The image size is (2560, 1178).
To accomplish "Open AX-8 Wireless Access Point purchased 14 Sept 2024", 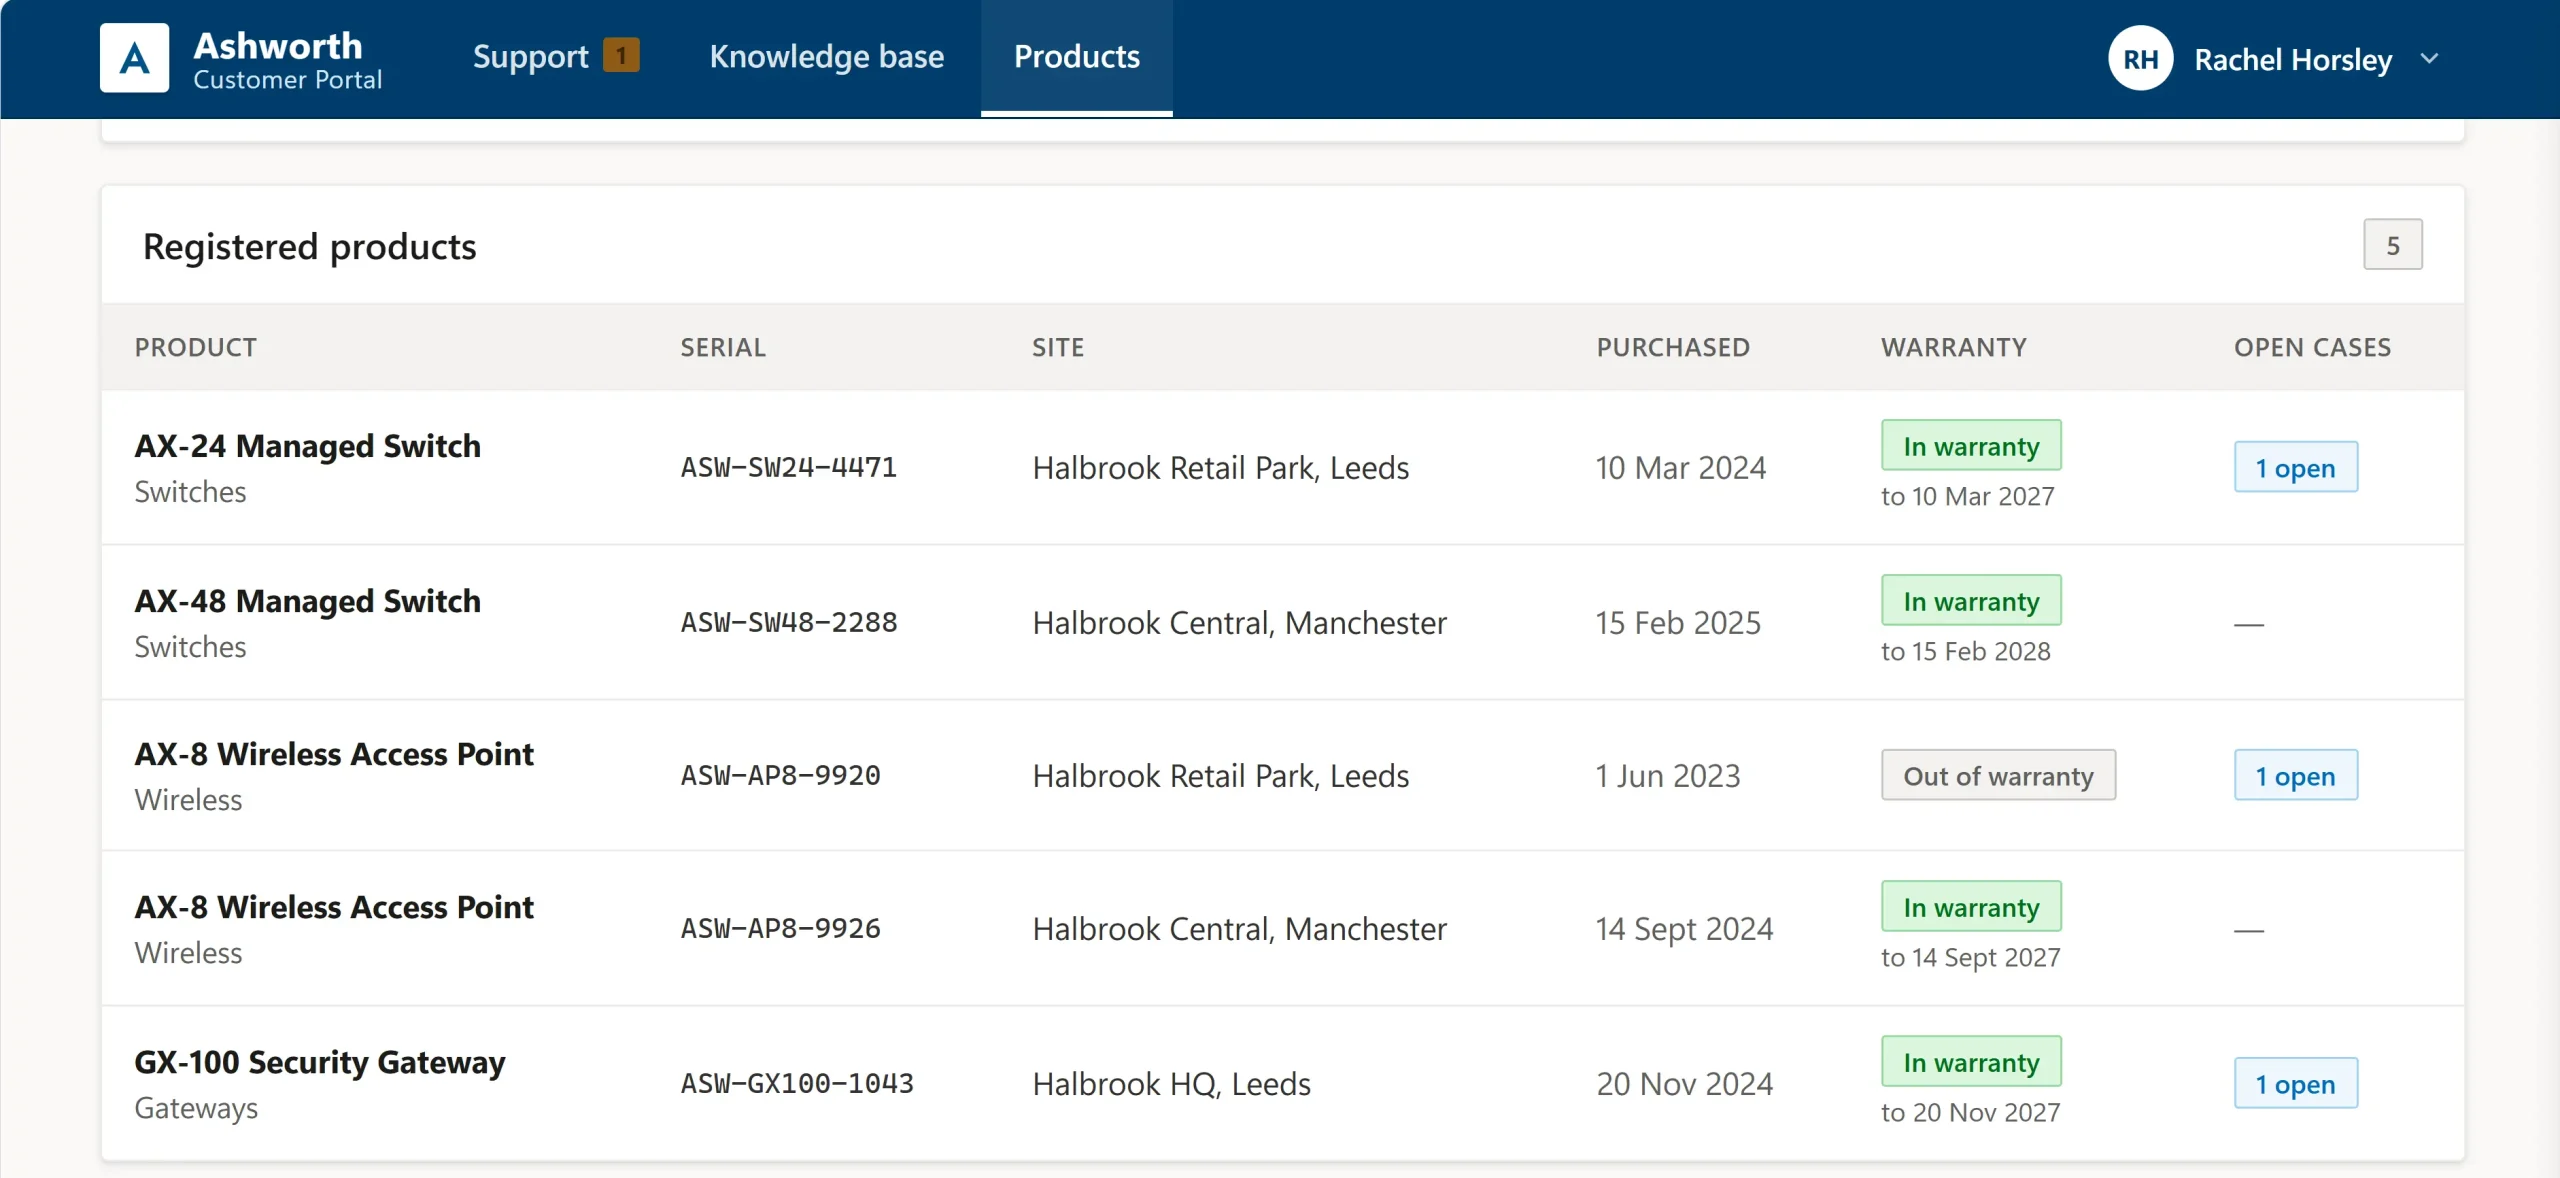I will coord(1282,928).
